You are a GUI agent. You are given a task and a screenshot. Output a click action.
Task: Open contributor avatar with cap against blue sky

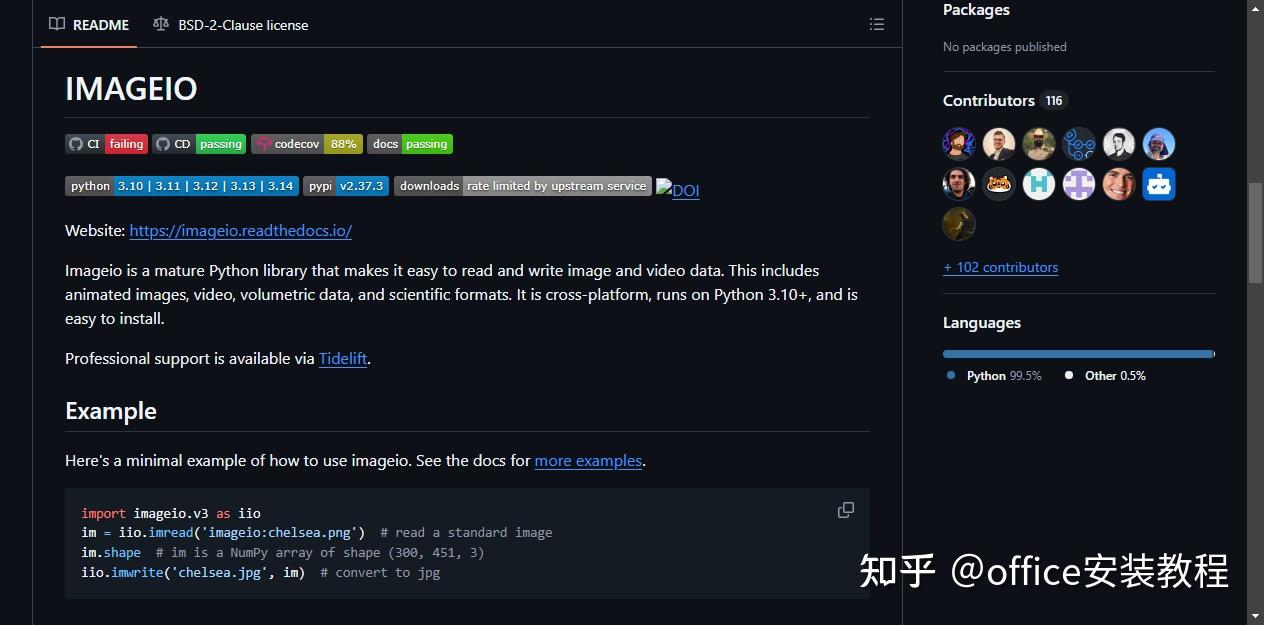pyautogui.click(x=1159, y=144)
